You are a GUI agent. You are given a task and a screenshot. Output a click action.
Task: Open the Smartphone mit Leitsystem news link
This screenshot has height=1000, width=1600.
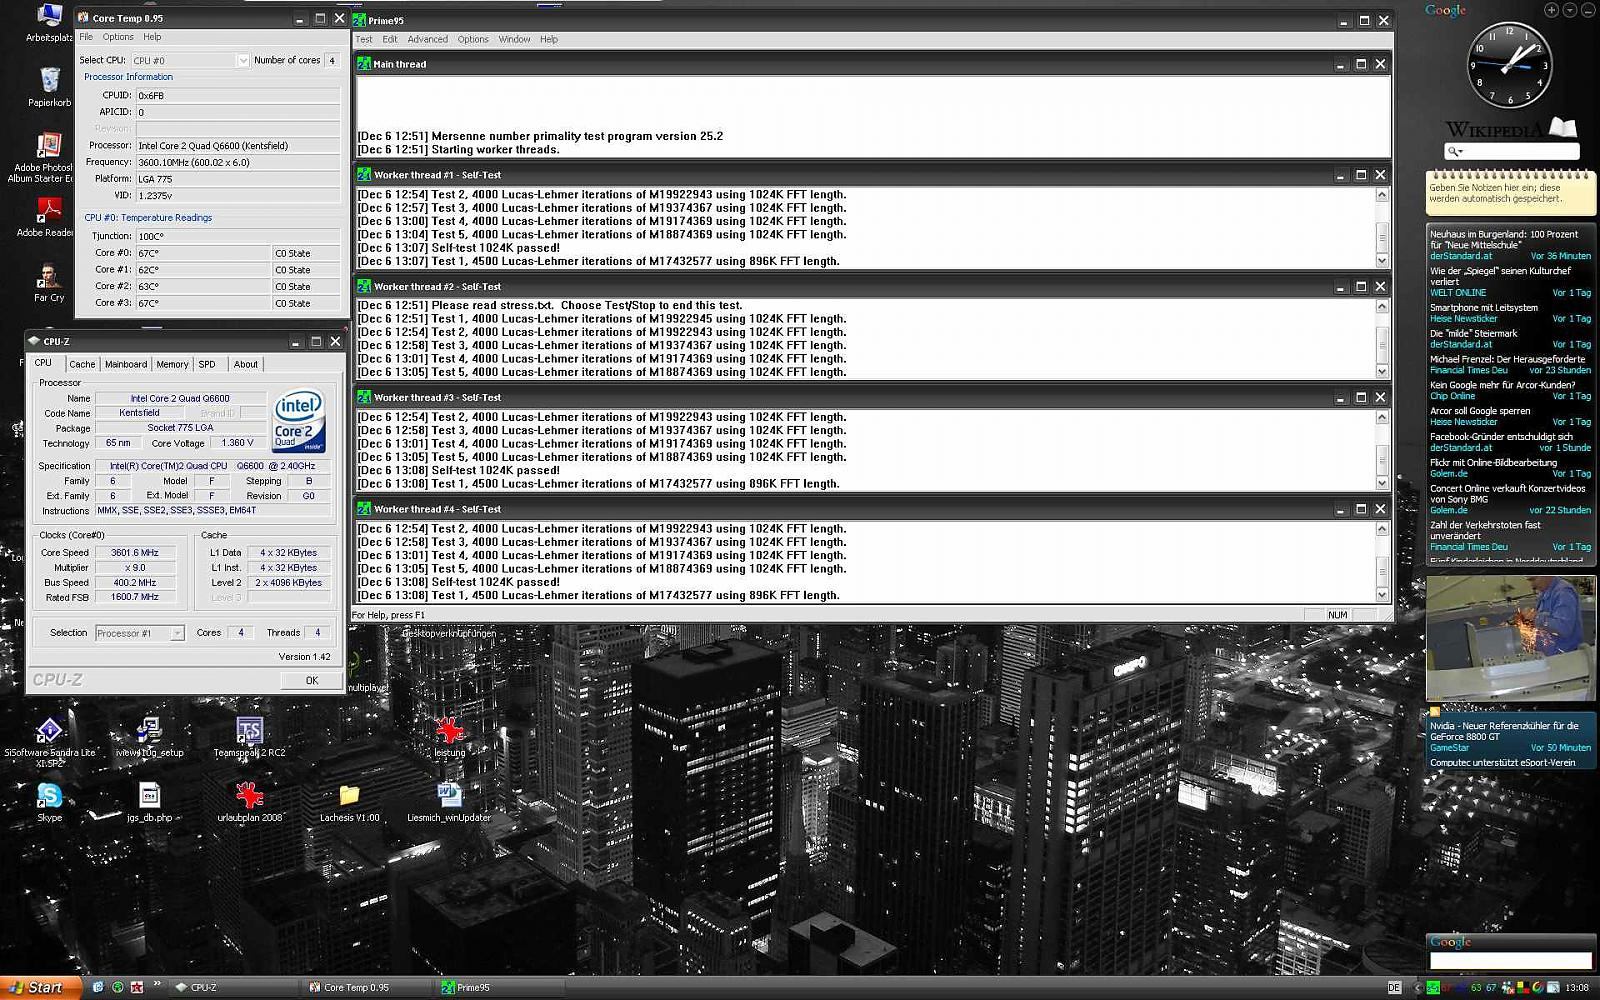tap(1484, 308)
